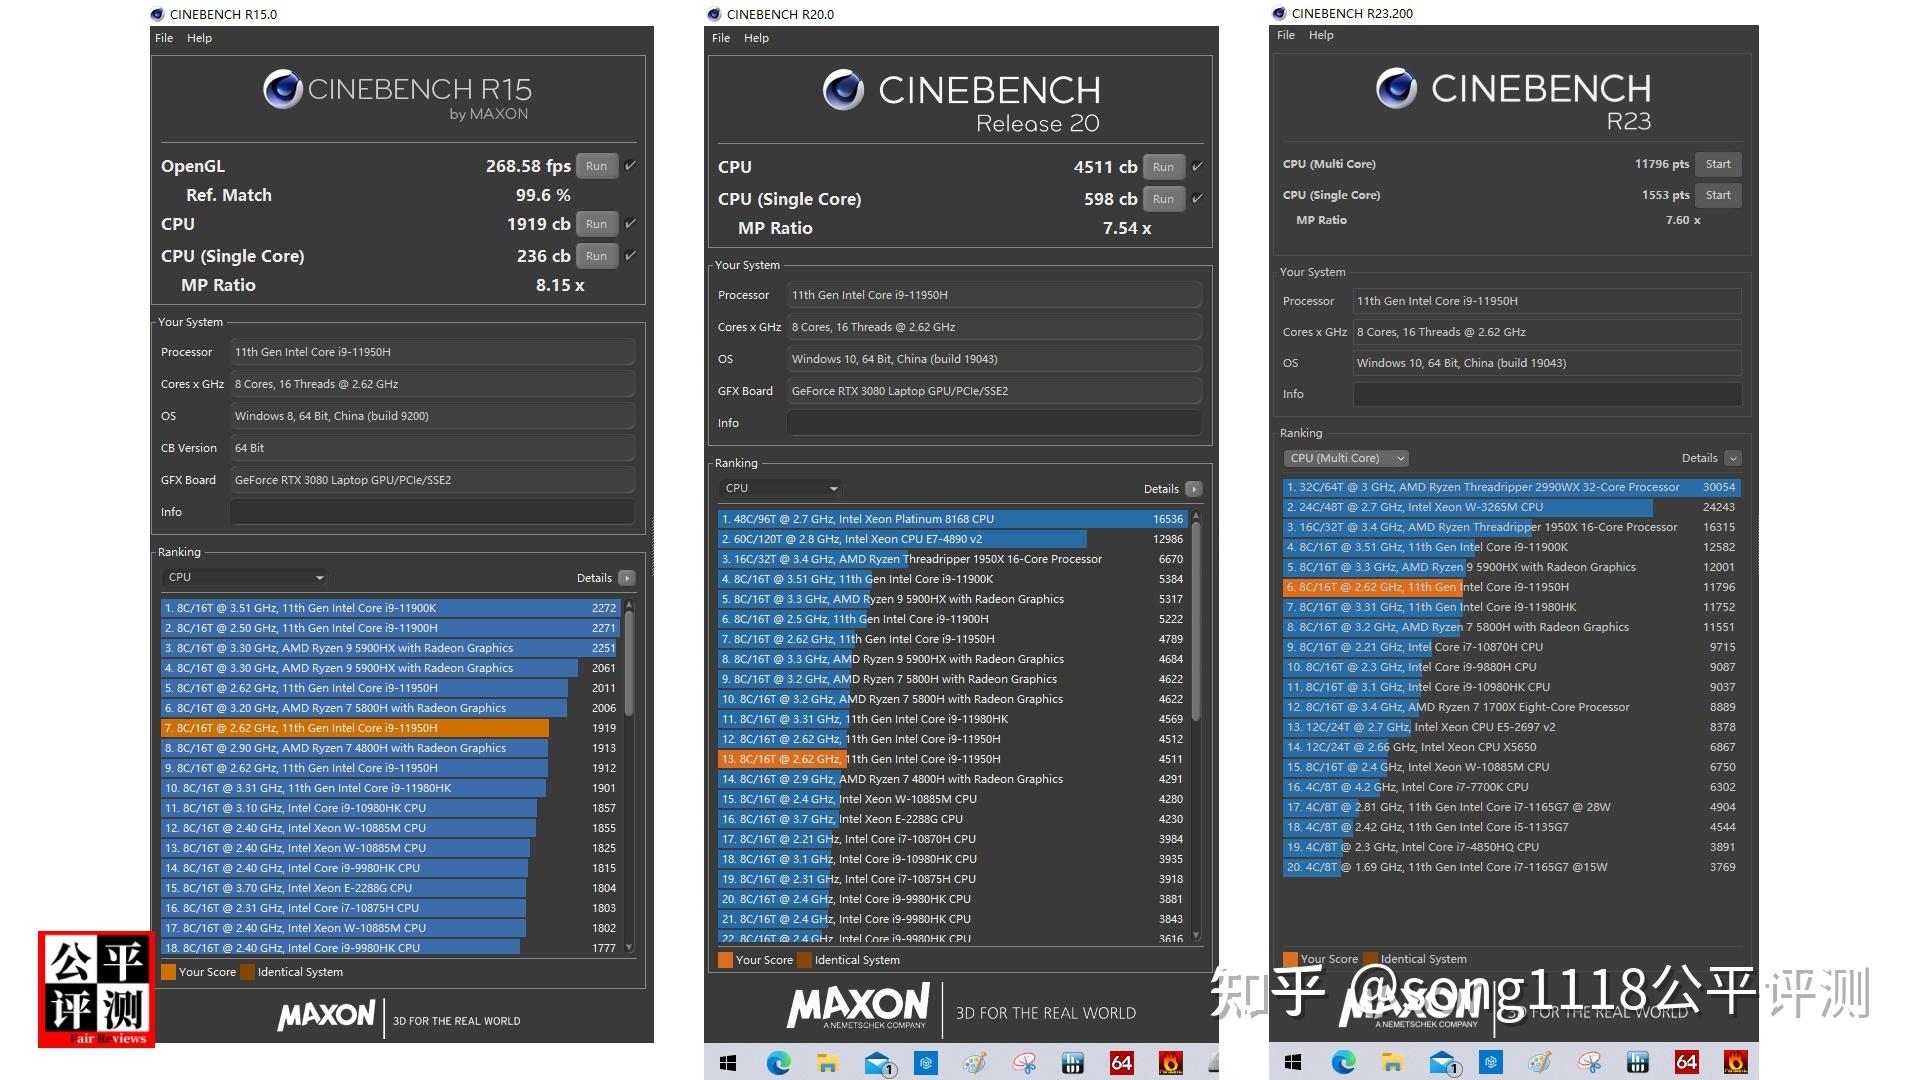This screenshot has width=1920, height=1080.
Task: Open the blue hexagon app in the taskbar below Cinebench R23
Action: coord(1491,1061)
